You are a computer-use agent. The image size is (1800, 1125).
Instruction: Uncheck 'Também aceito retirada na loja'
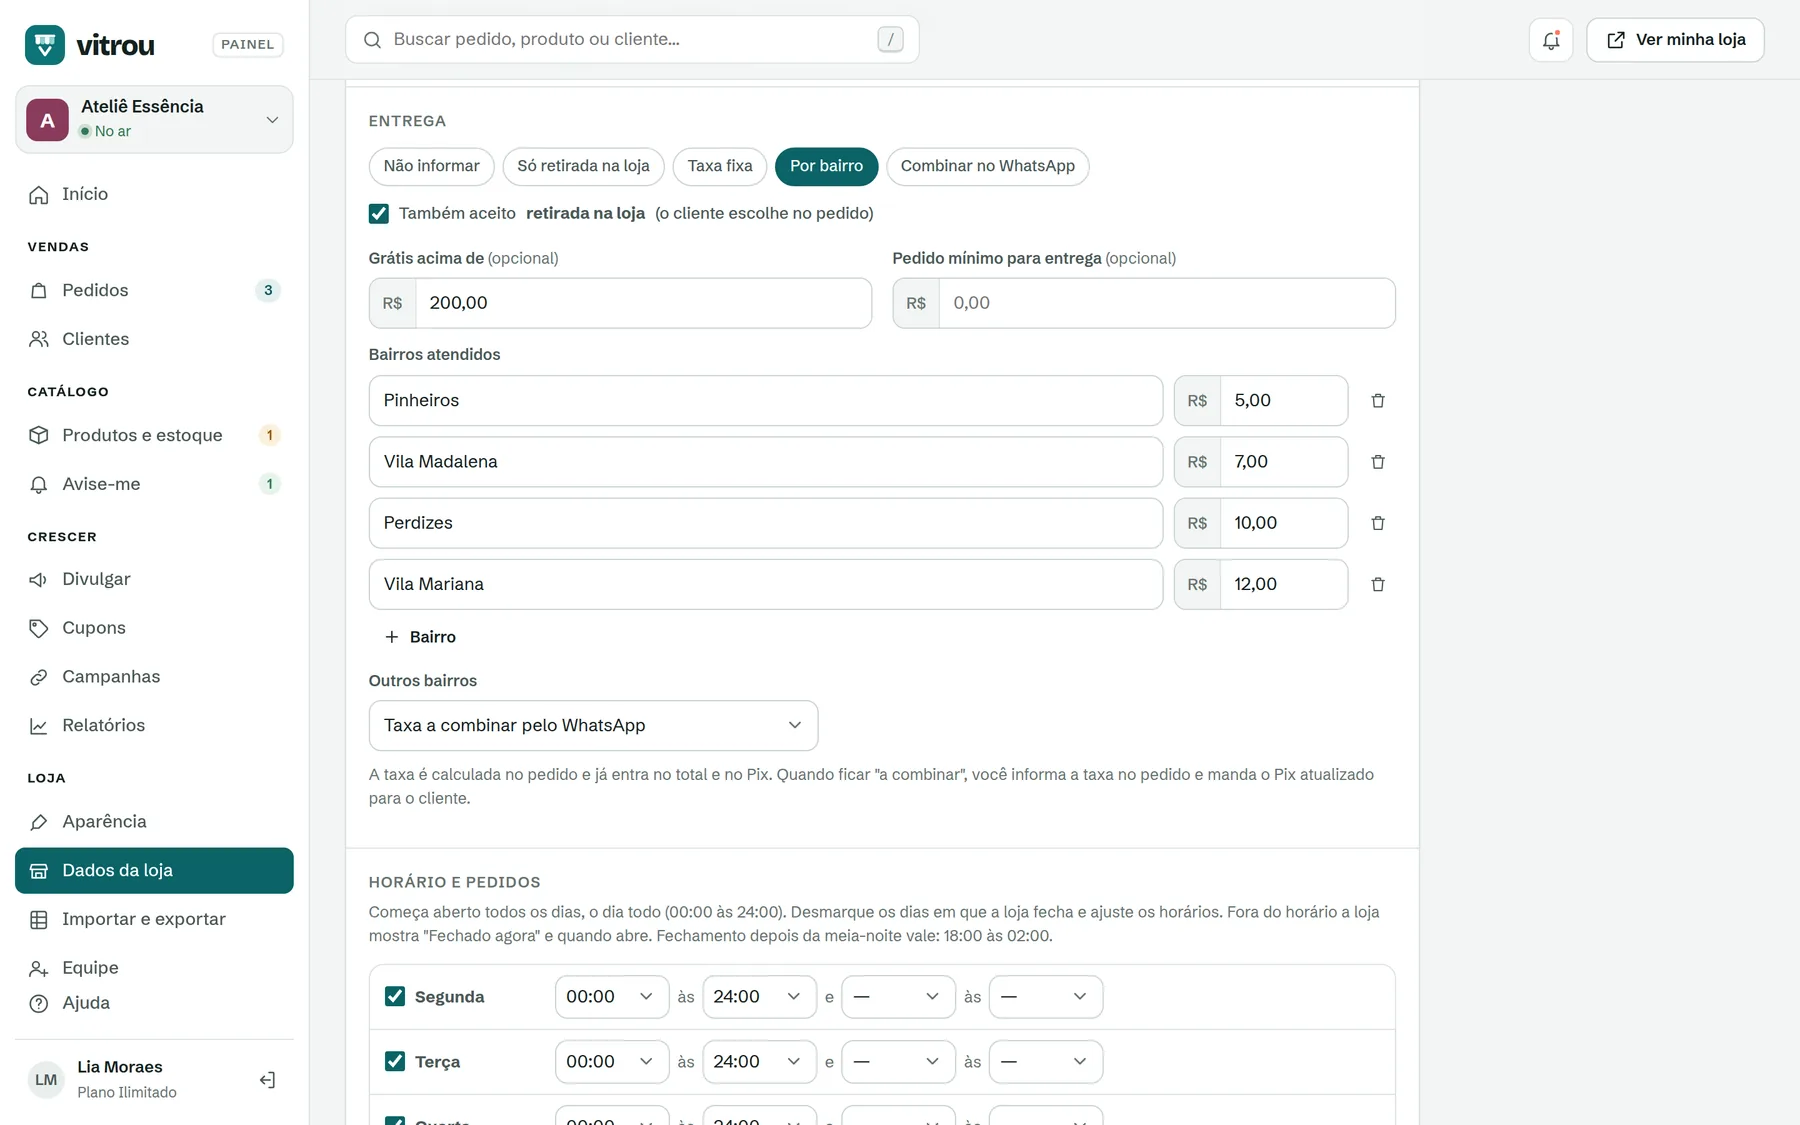(379, 213)
